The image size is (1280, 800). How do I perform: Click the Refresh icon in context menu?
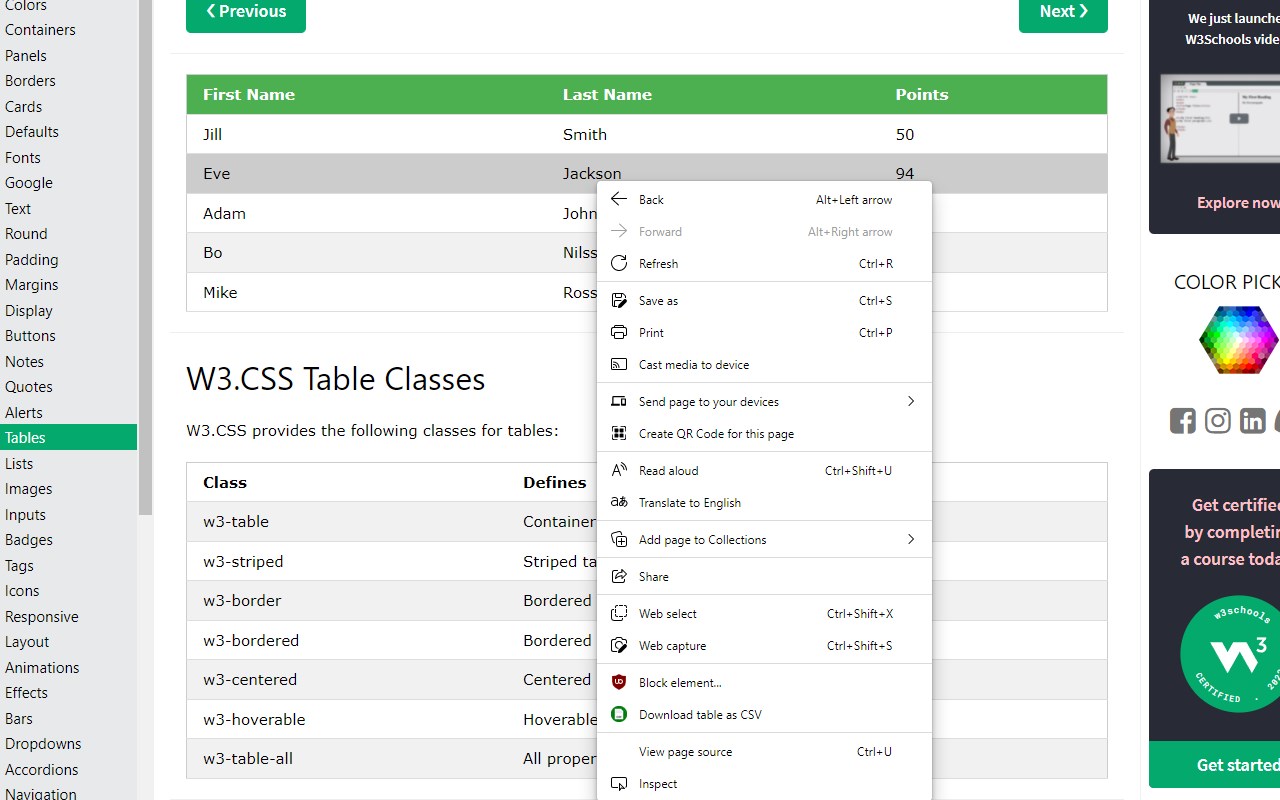619,263
